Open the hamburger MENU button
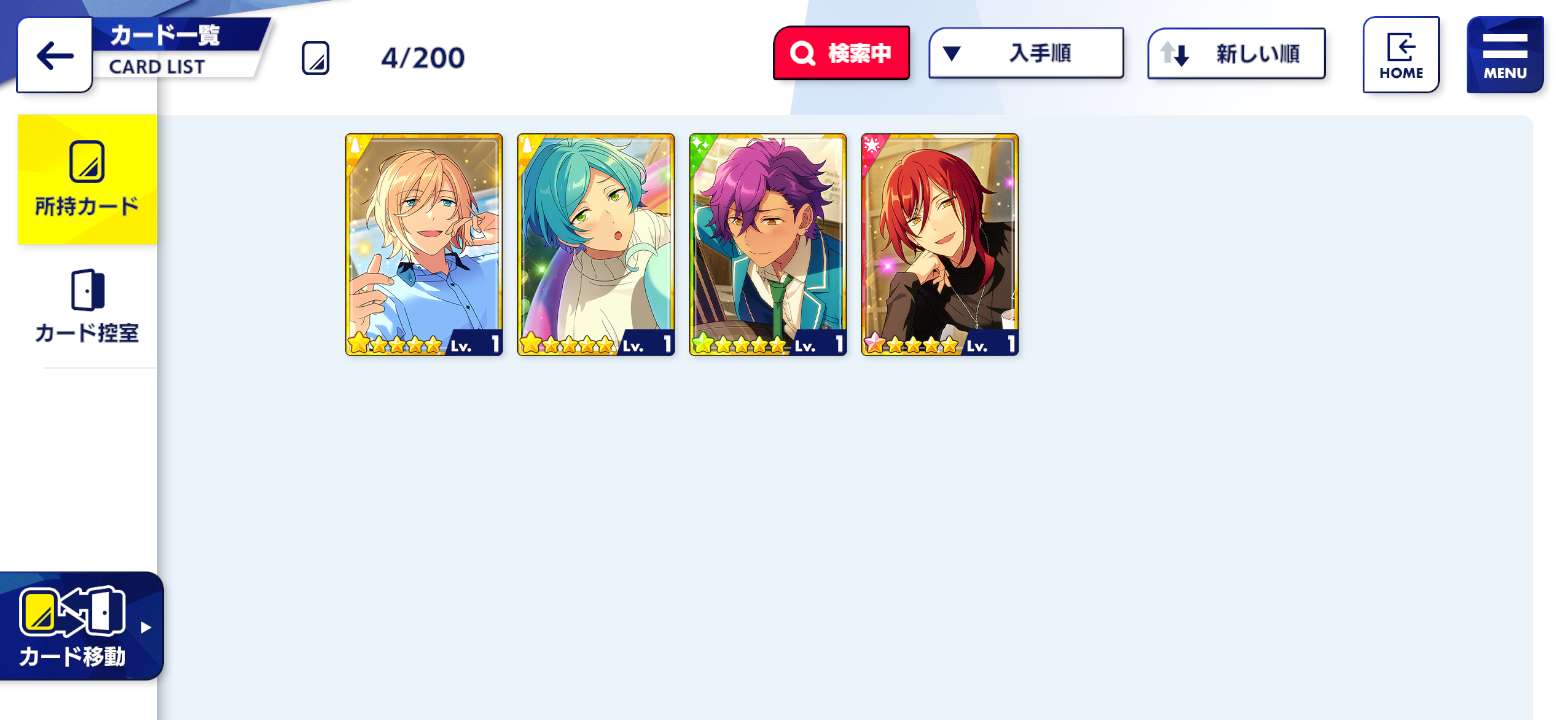 click(1505, 55)
